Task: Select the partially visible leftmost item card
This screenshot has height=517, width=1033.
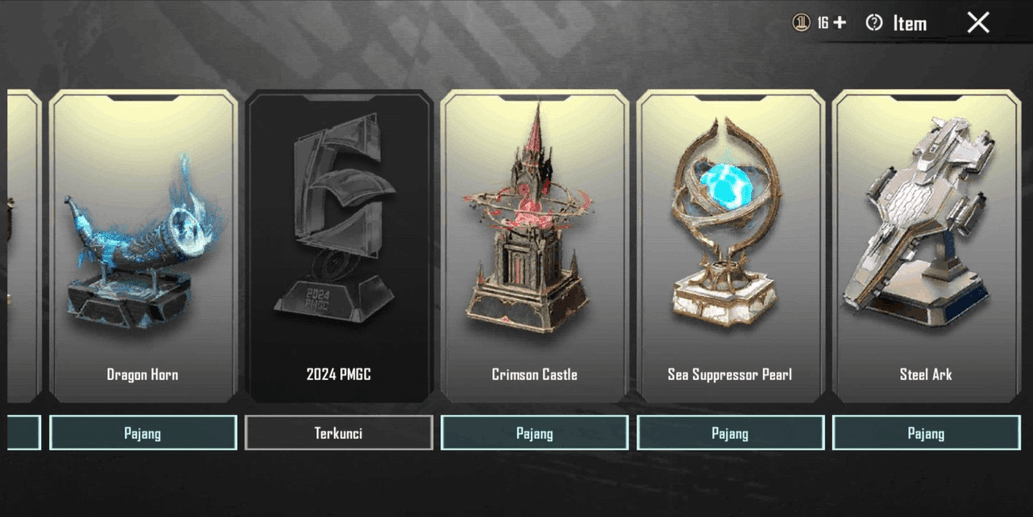Action: (24, 246)
